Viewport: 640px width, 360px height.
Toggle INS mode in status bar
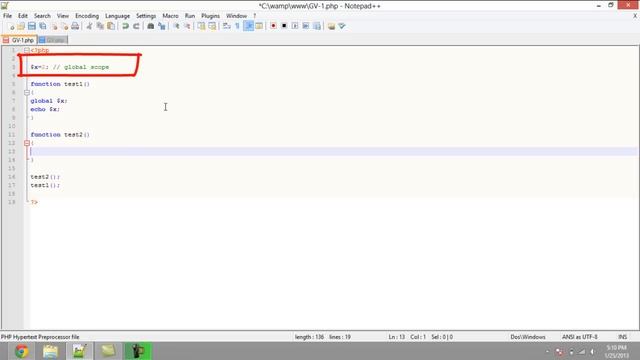(x=622, y=337)
